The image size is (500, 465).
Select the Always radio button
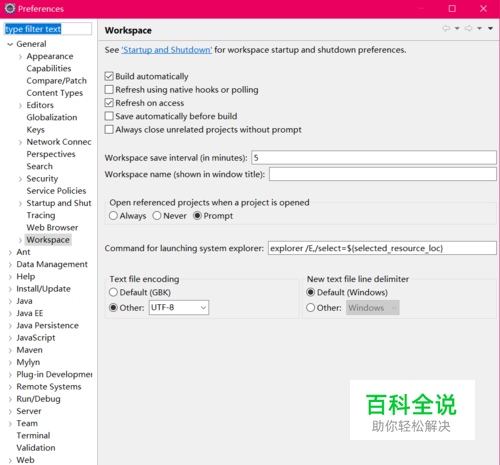113,216
